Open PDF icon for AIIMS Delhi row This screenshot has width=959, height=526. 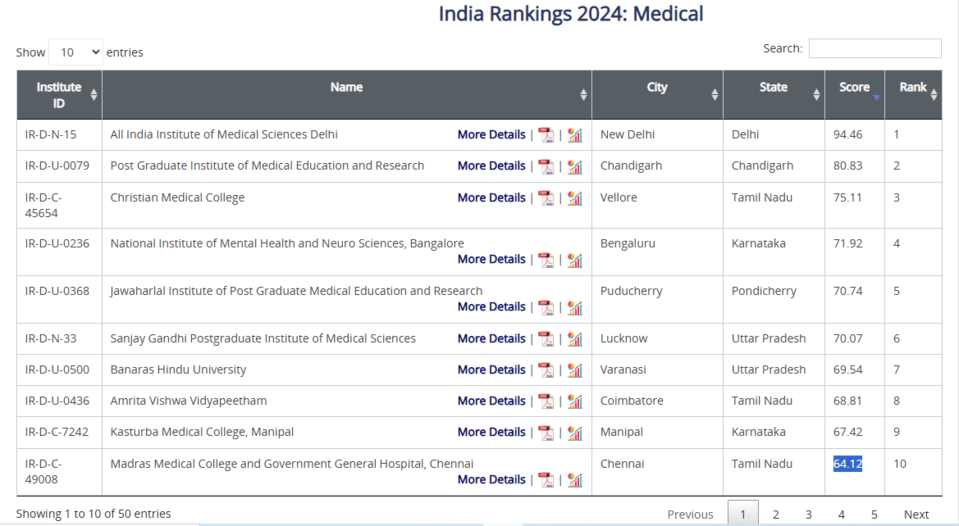pos(546,135)
